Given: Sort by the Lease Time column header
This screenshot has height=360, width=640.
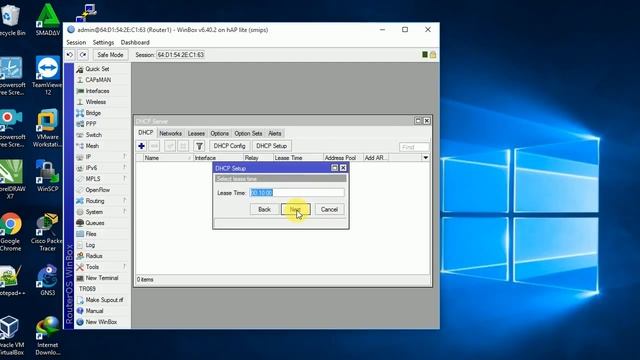Looking at the screenshot, I should 298,158.
